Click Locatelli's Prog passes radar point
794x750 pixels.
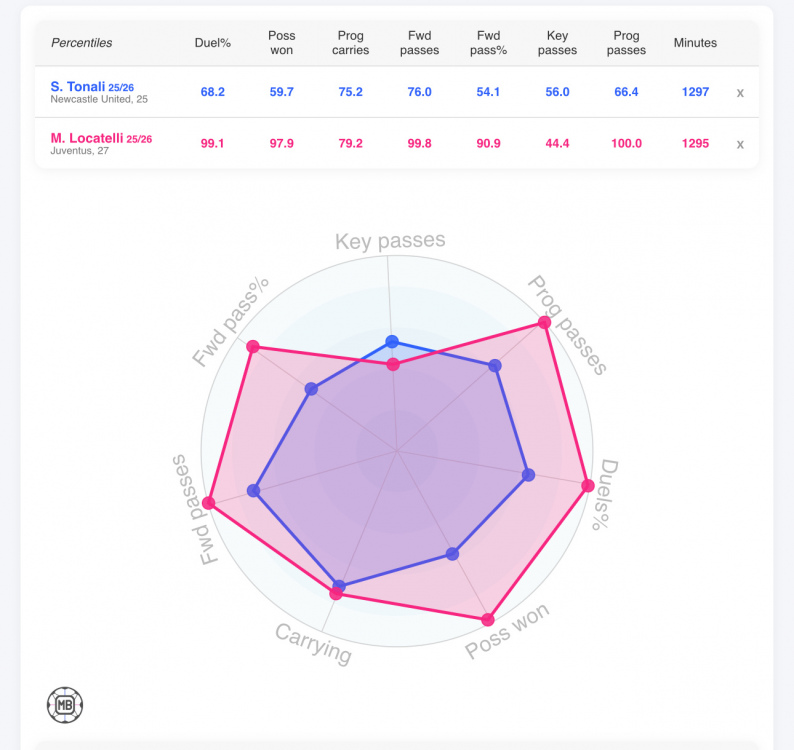(544, 322)
